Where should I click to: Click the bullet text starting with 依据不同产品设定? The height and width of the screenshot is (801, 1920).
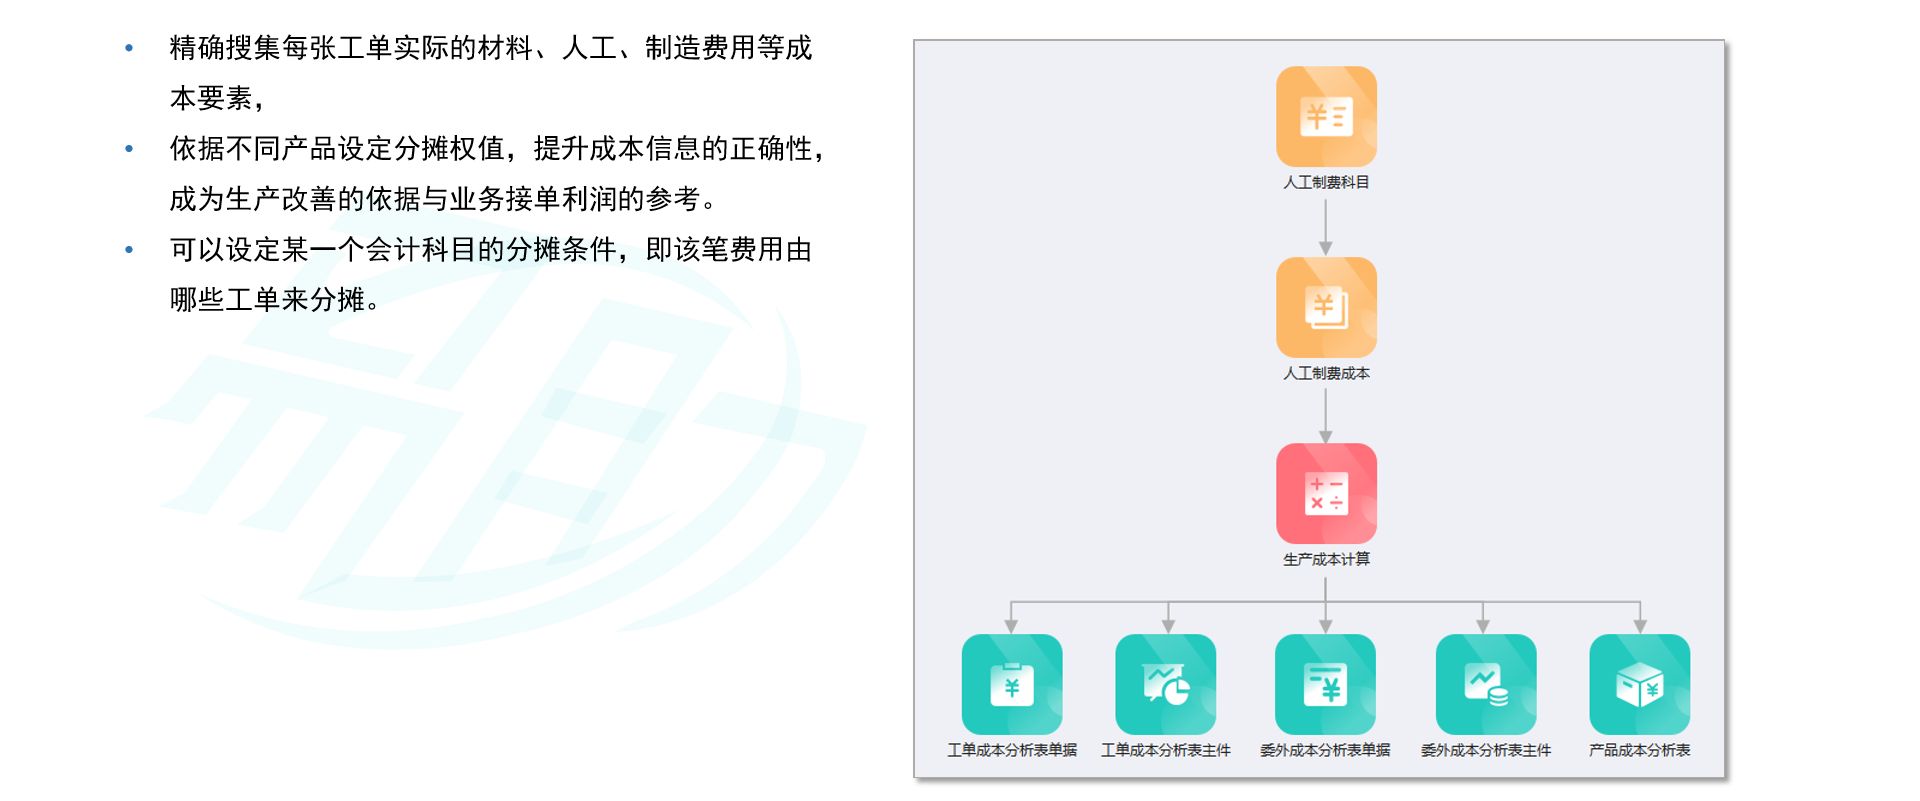pyautogui.click(x=497, y=149)
